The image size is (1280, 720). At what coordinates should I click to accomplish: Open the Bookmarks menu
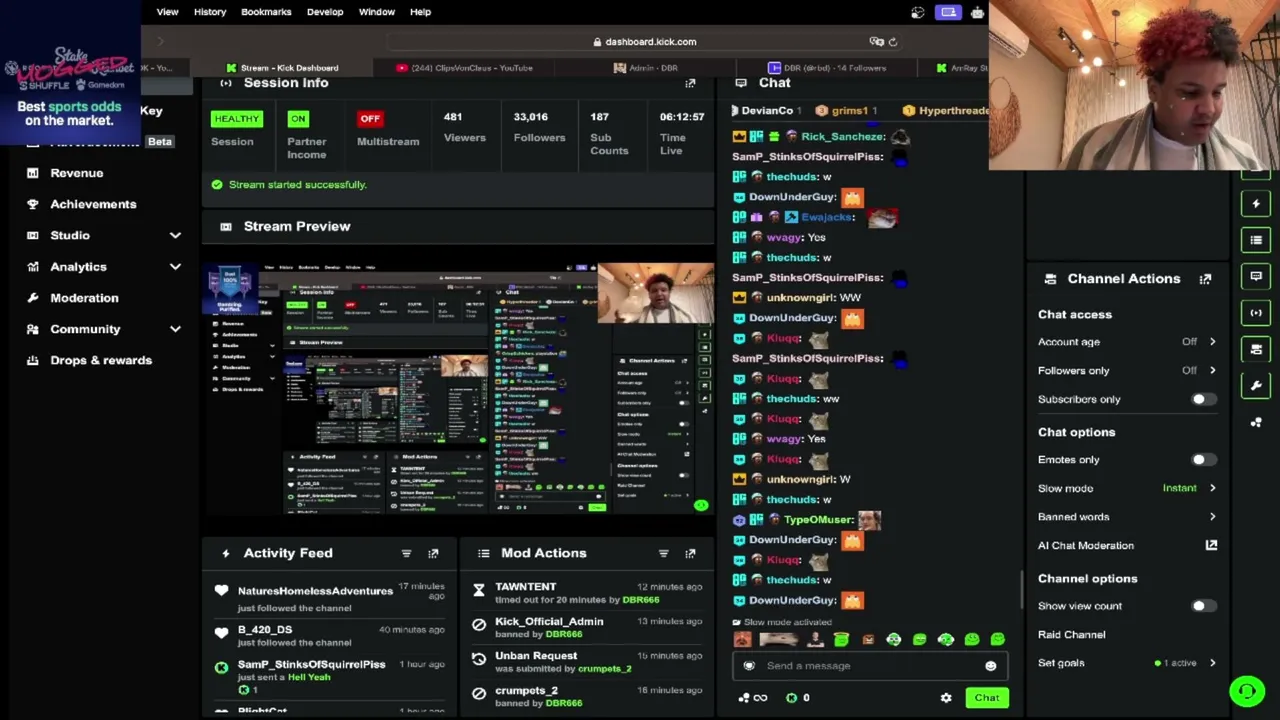266,12
